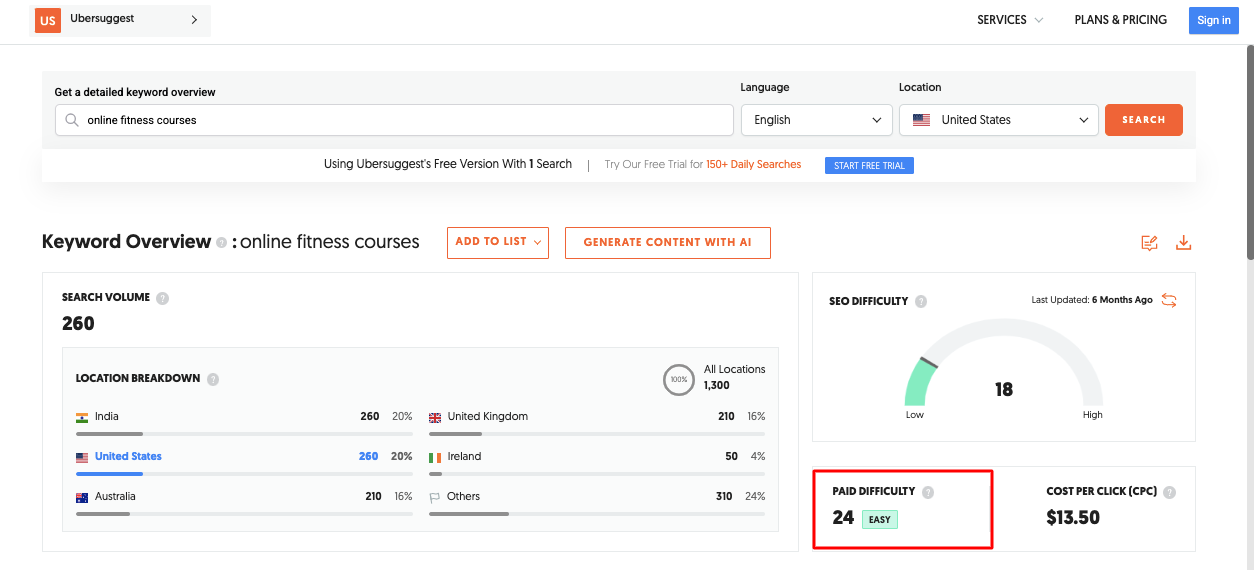Open the Language dropdown set to English
Viewport: 1254px width, 570px height.
pos(817,120)
